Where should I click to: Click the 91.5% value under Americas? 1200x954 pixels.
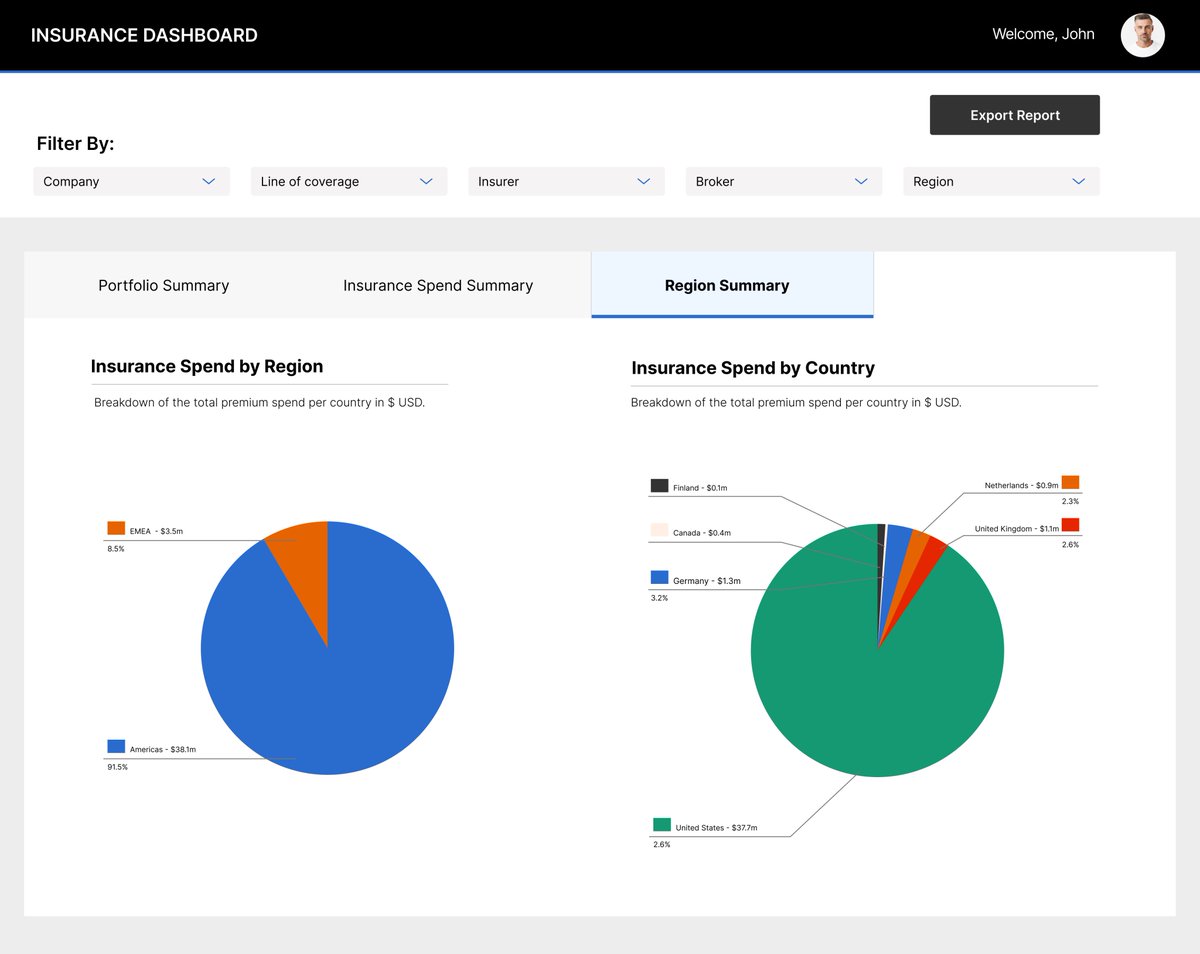click(118, 767)
